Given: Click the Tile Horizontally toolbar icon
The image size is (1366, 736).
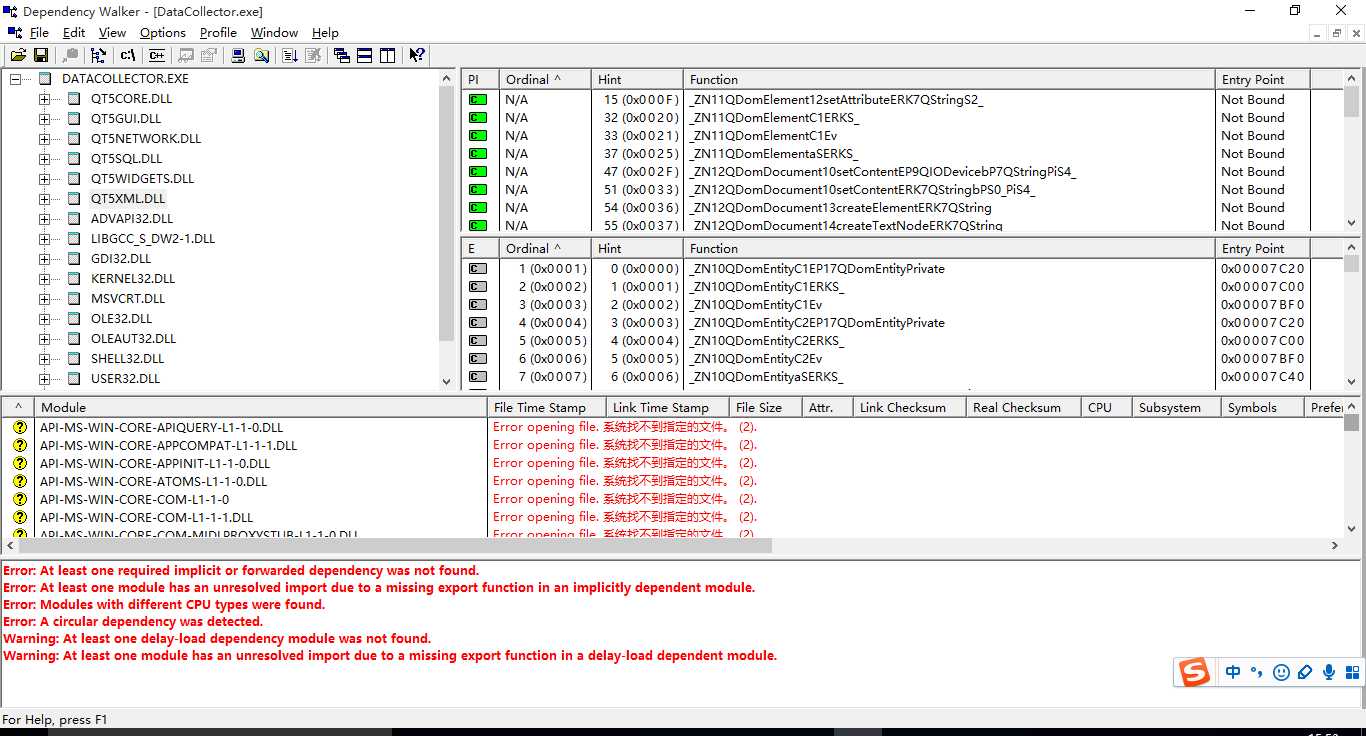Looking at the screenshot, I should (x=364, y=55).
